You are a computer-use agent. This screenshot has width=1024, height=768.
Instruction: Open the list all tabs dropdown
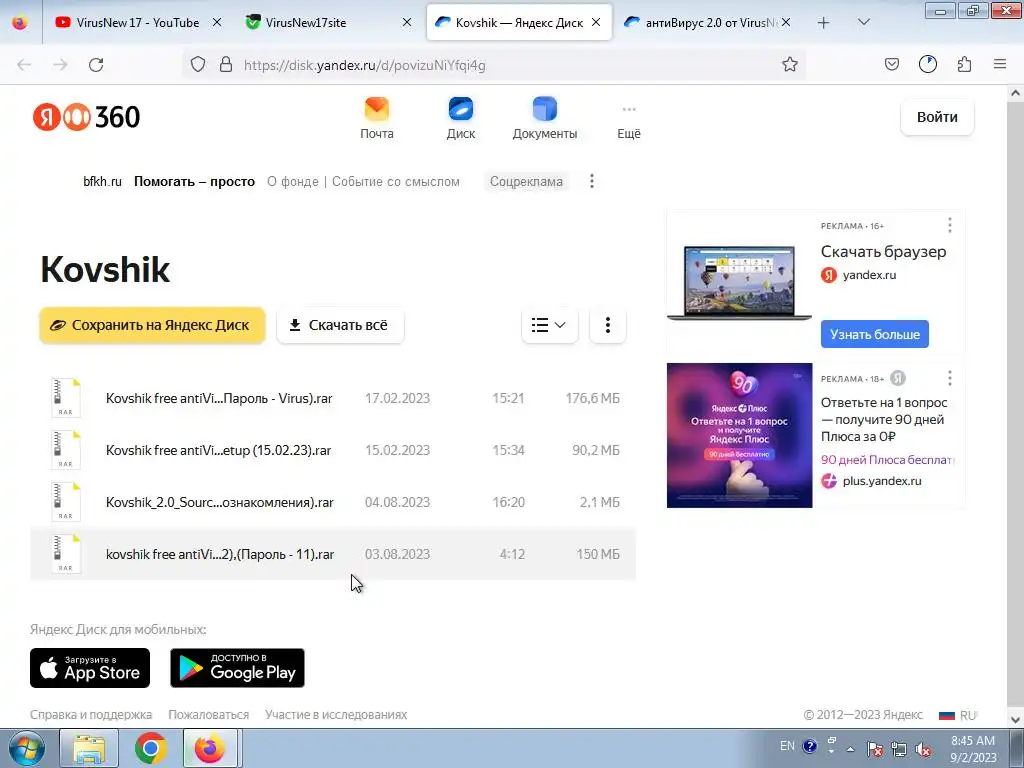pyautogui.click(x=863, y=23)
